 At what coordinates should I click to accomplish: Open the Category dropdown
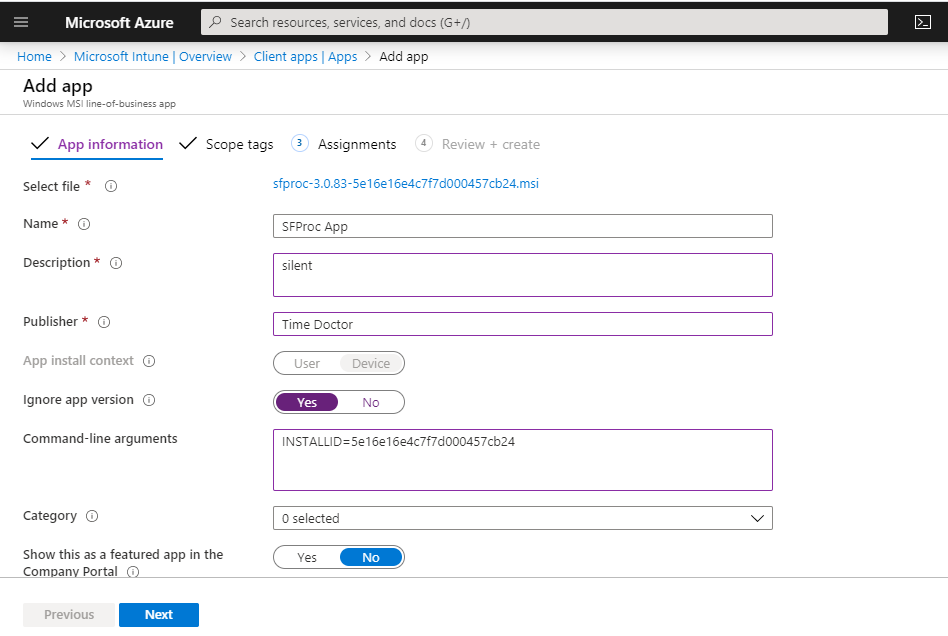tap(522, 518)
